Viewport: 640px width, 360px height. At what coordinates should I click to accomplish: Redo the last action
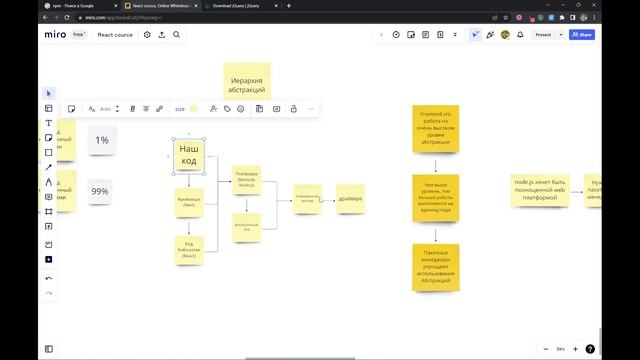49,293
